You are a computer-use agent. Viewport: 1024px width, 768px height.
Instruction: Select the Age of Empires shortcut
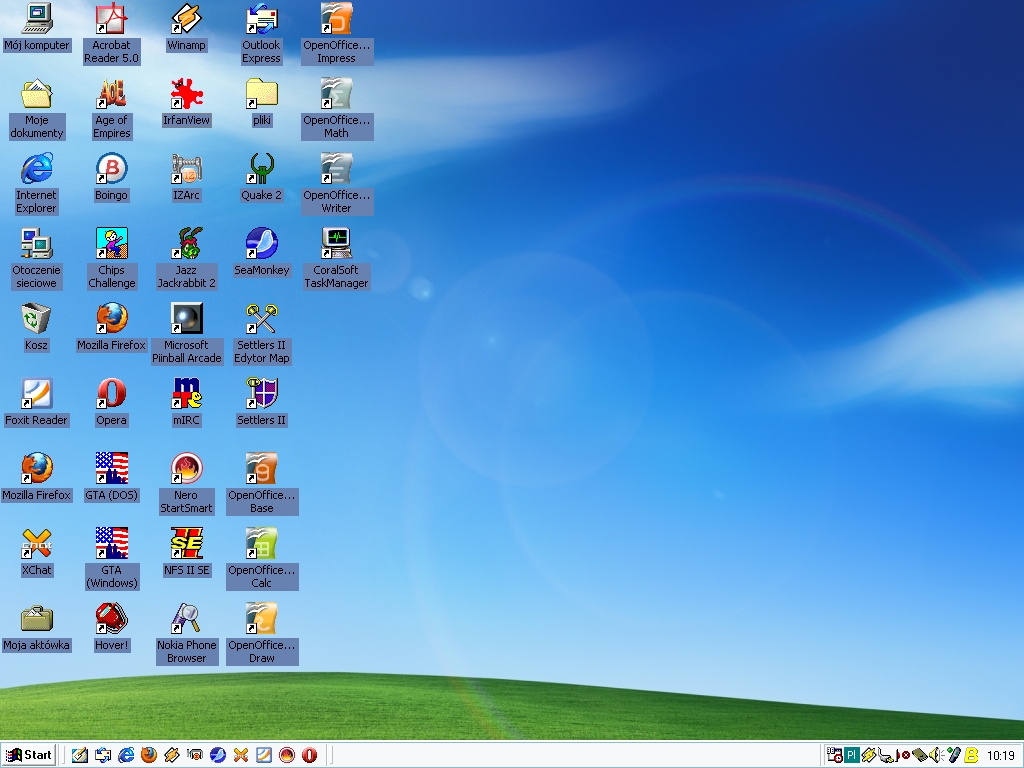111,109
